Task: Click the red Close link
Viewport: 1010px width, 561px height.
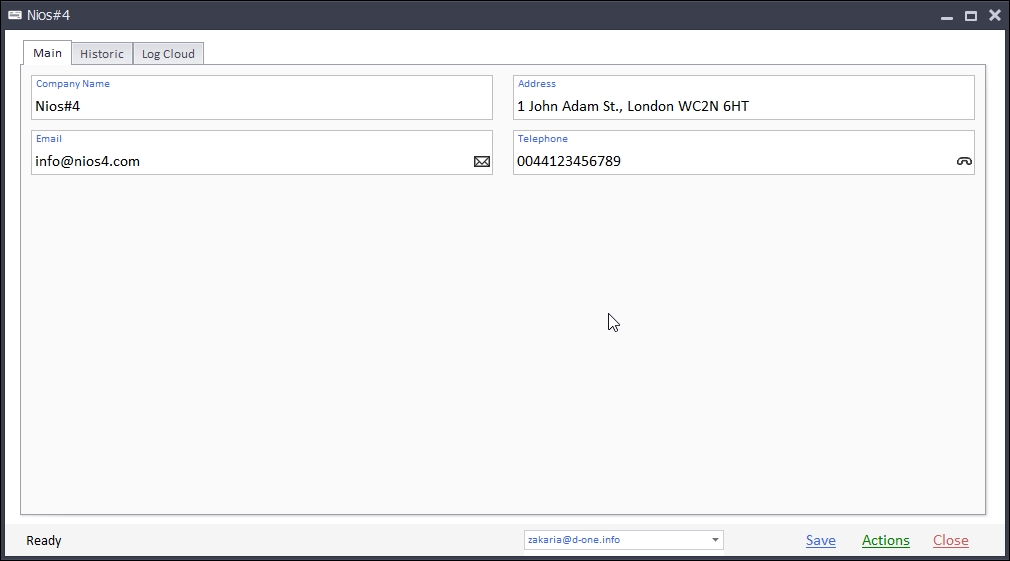Action: click(x=950, y=540)
